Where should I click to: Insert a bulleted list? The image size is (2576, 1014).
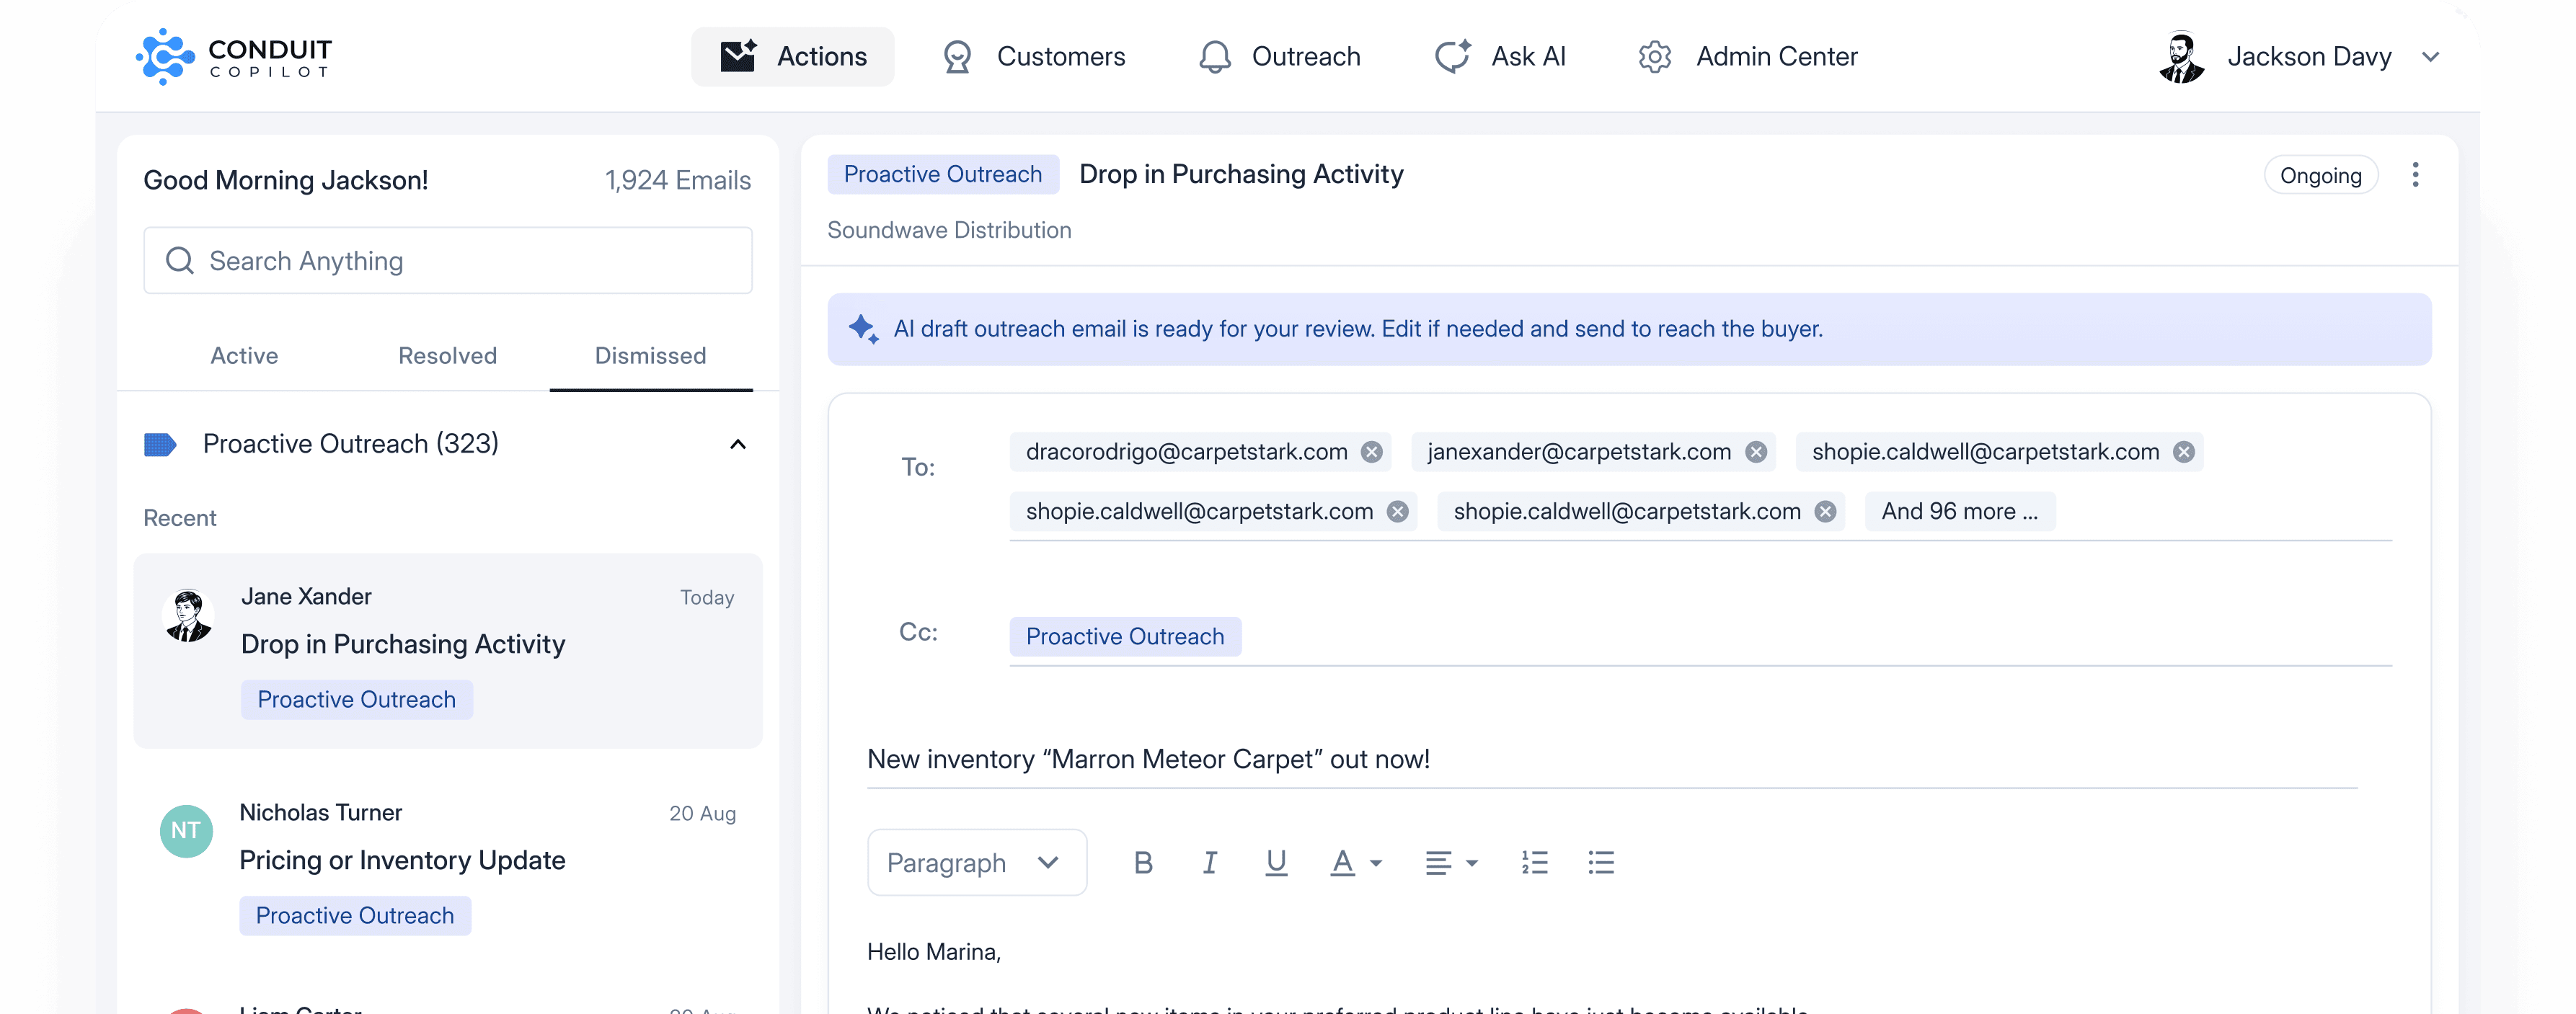click(x=1600, y=862)
